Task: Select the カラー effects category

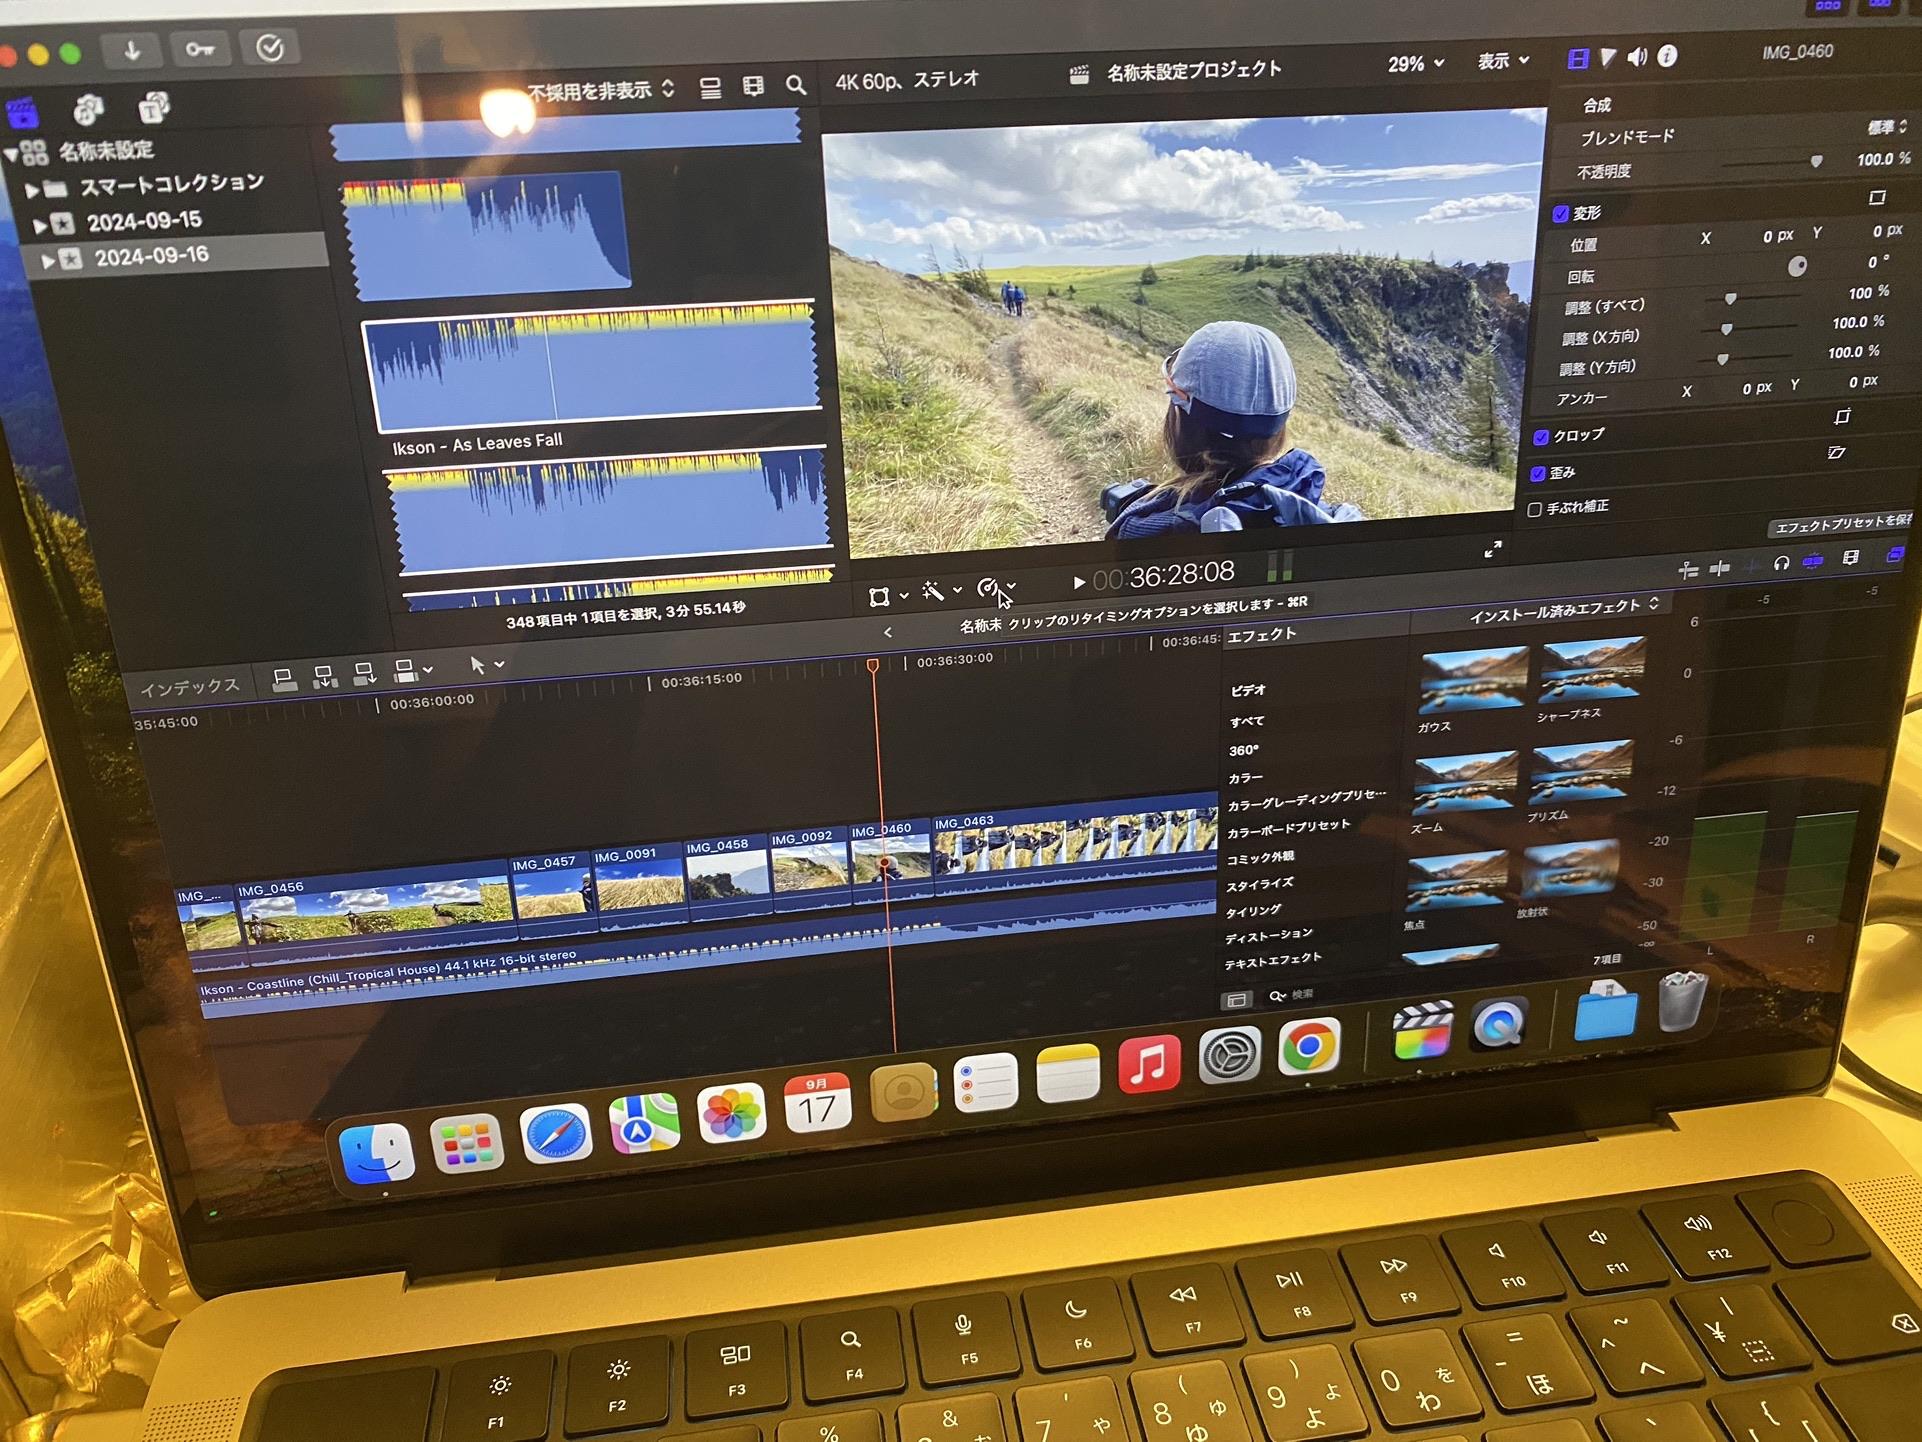Action: (x=1245, y=777)
